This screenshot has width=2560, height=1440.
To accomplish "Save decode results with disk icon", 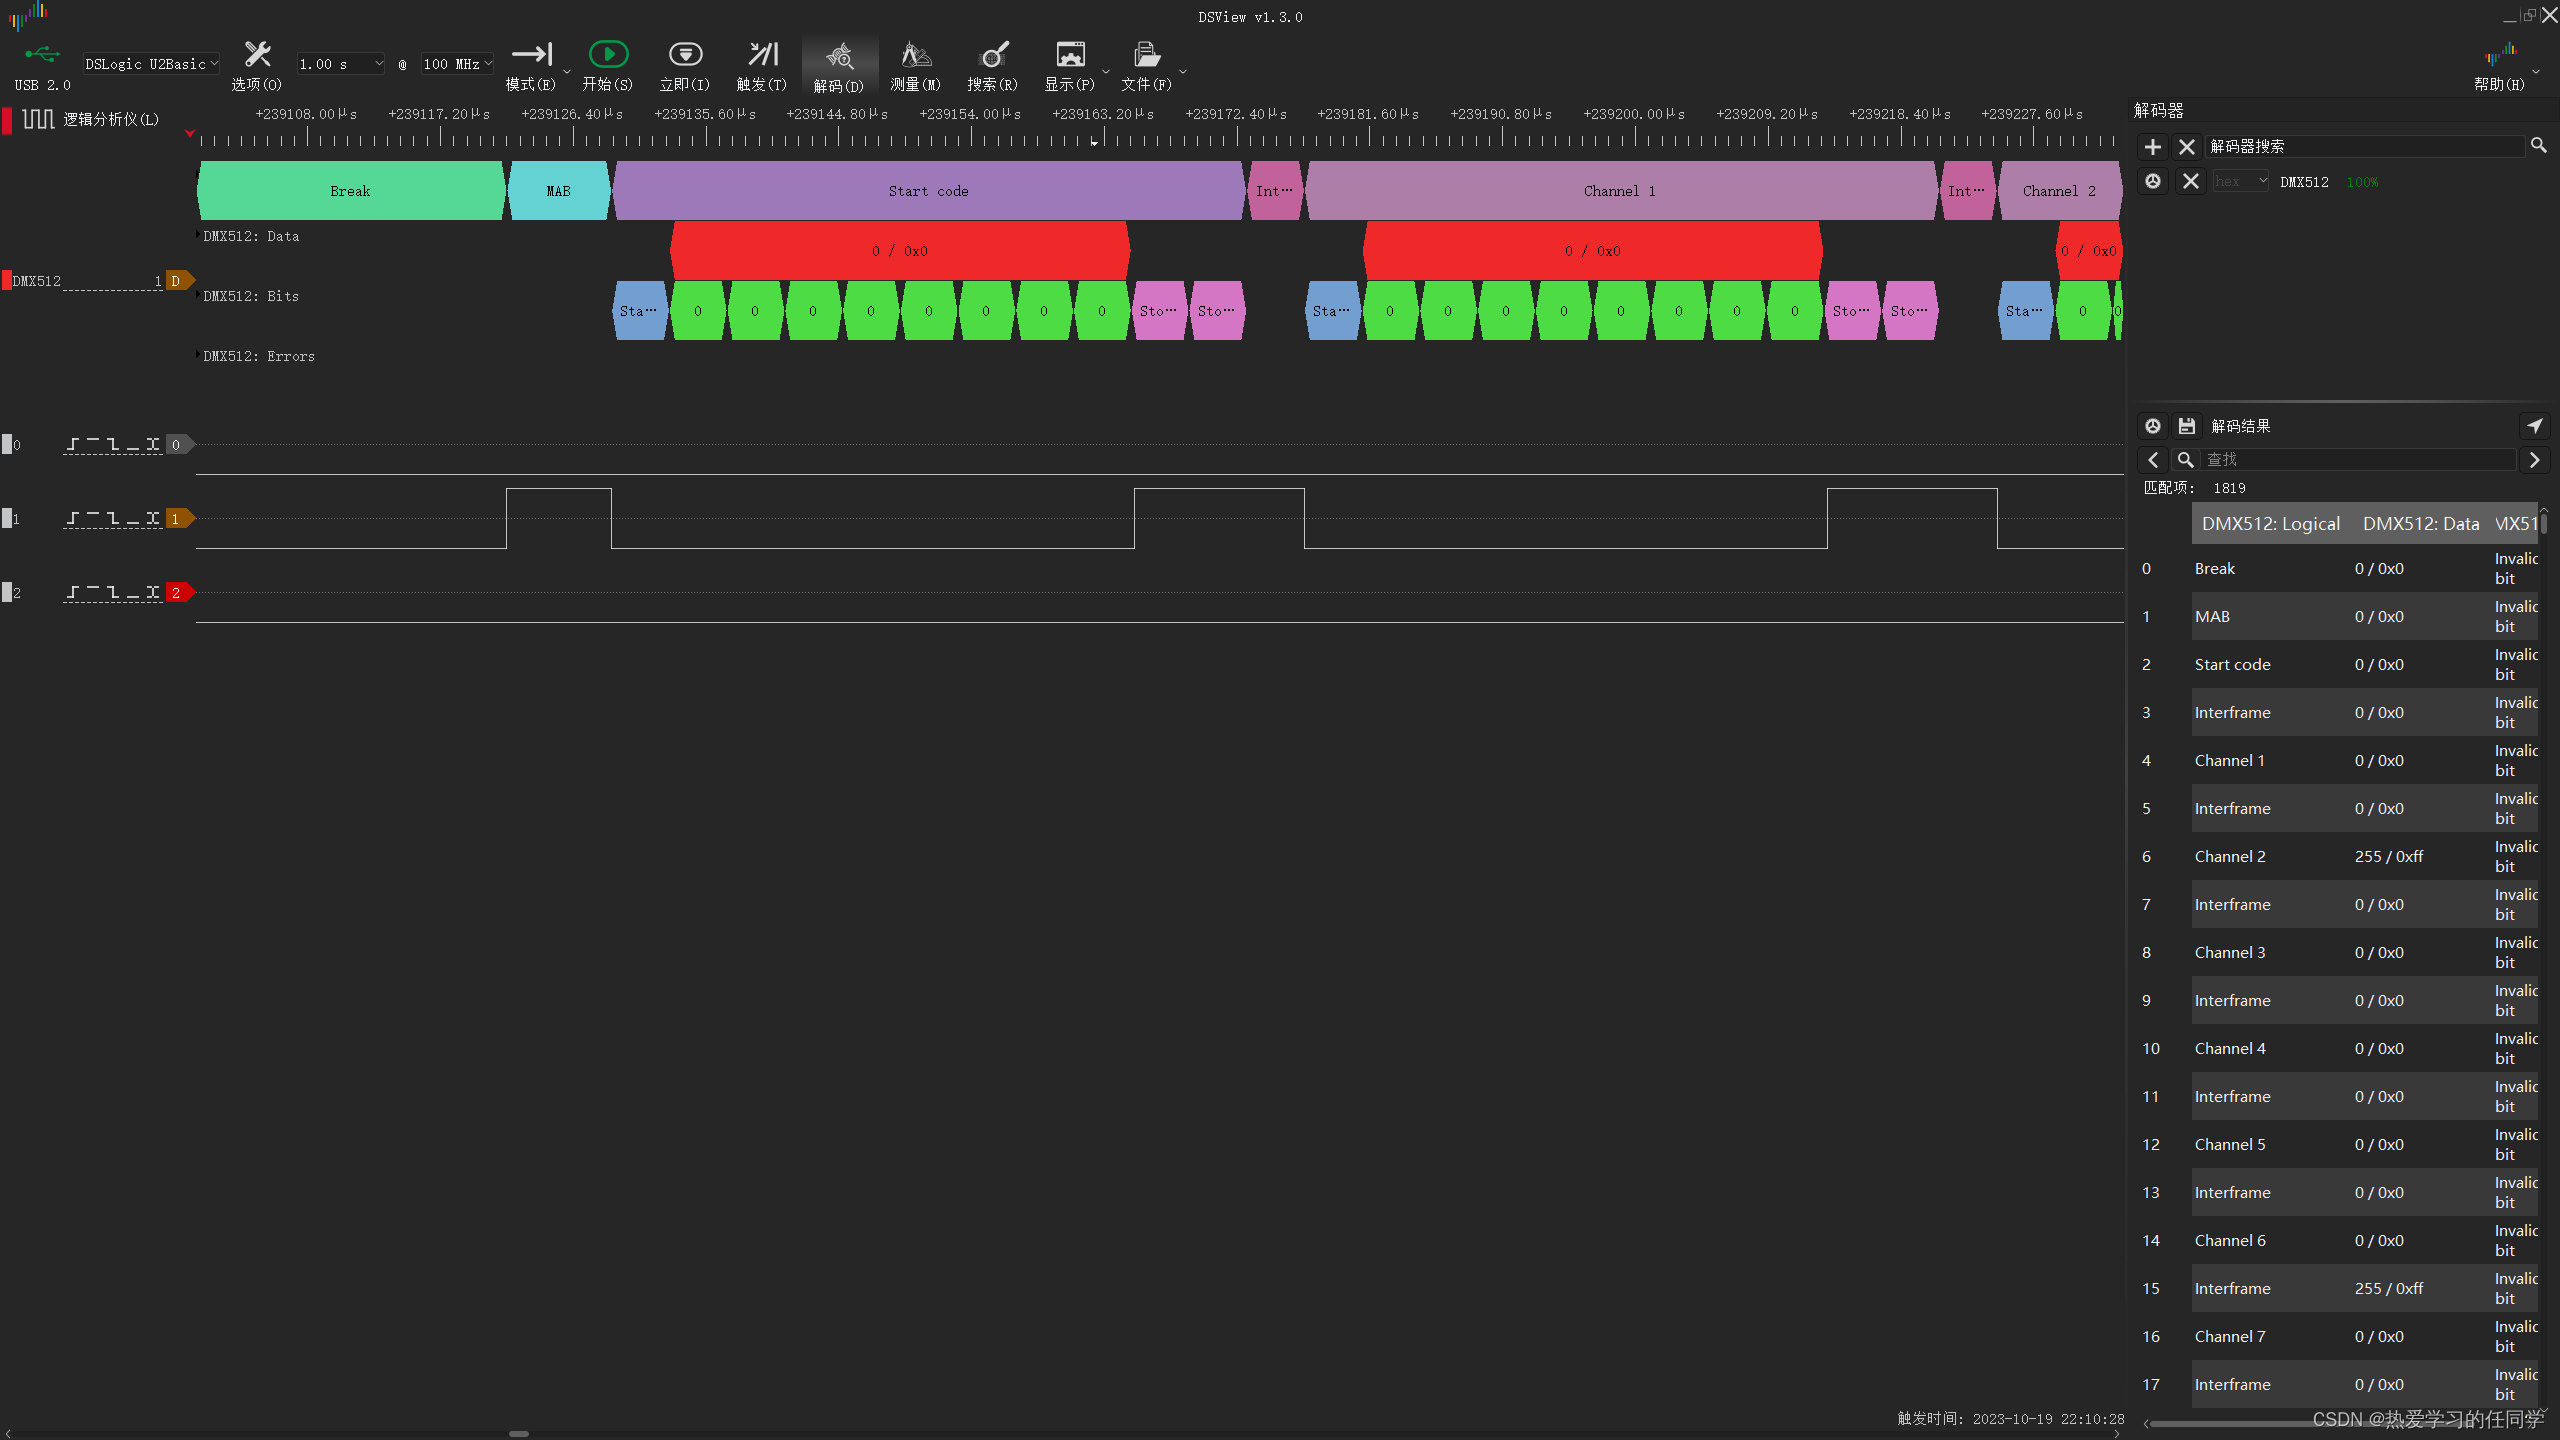I will pos(2187,426).
